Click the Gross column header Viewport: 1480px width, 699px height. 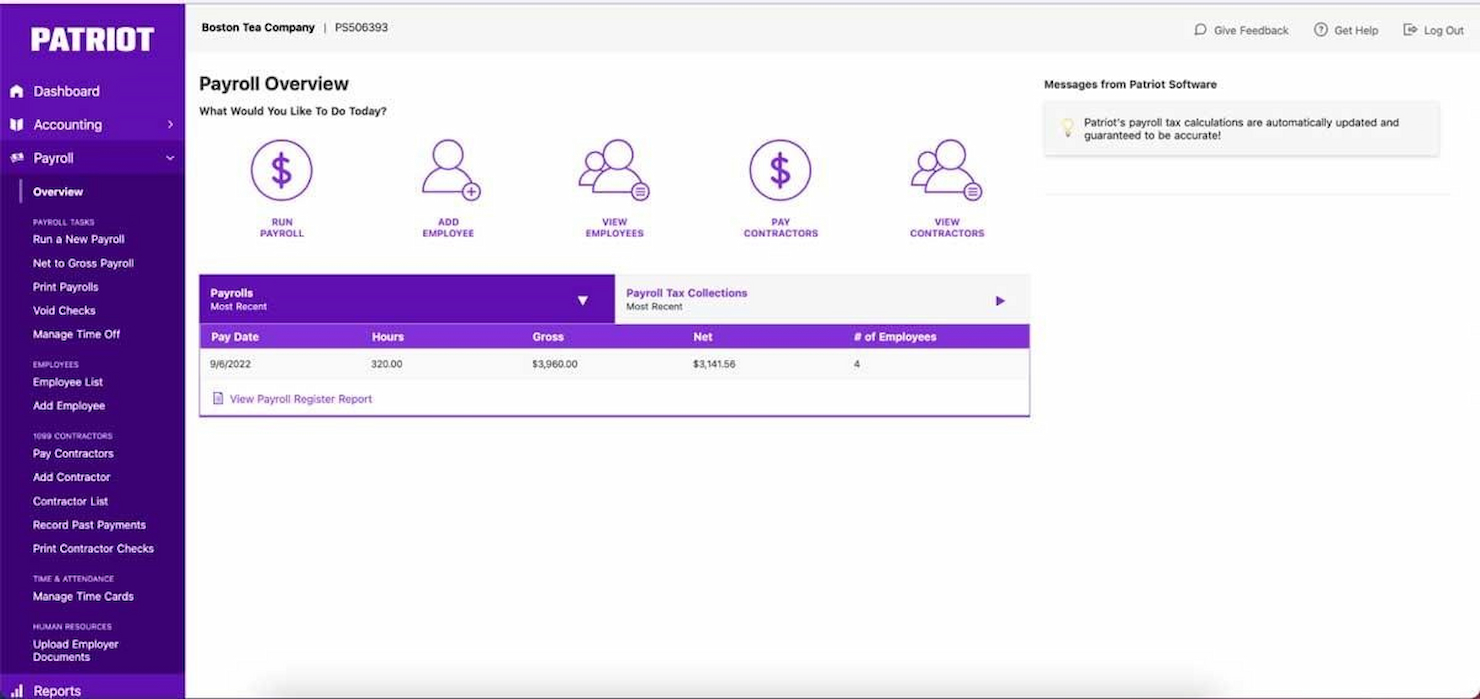(x=548, y=337)
